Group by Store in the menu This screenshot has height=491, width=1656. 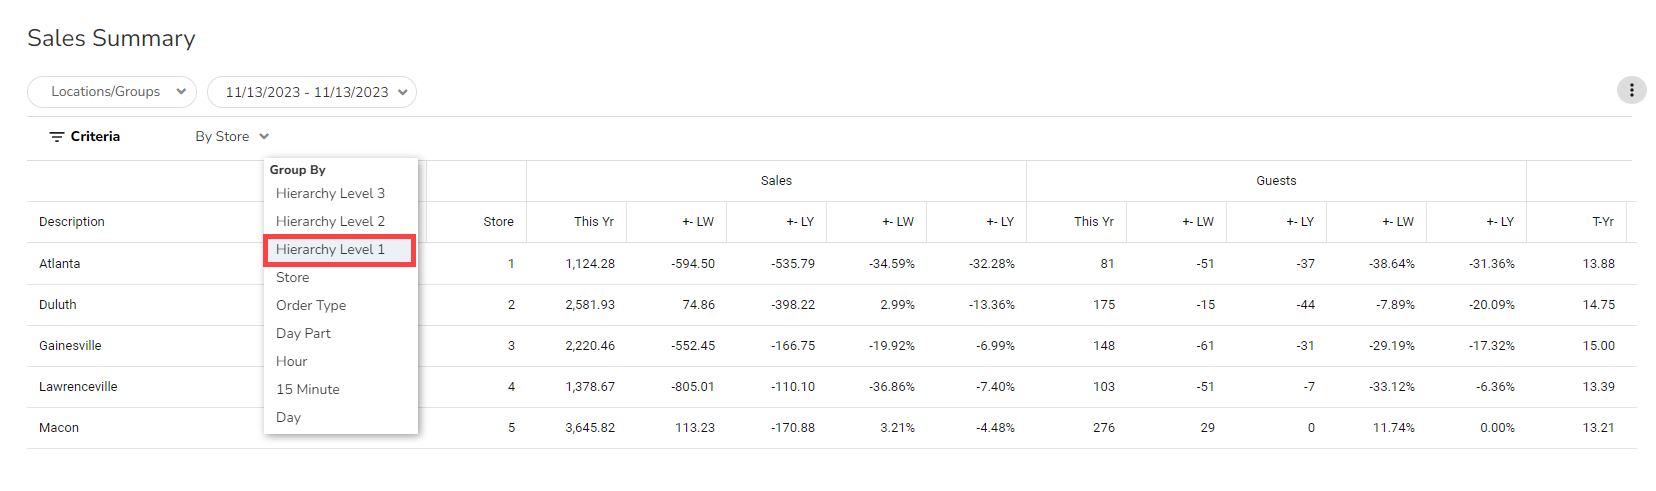(x=293, y=278)
